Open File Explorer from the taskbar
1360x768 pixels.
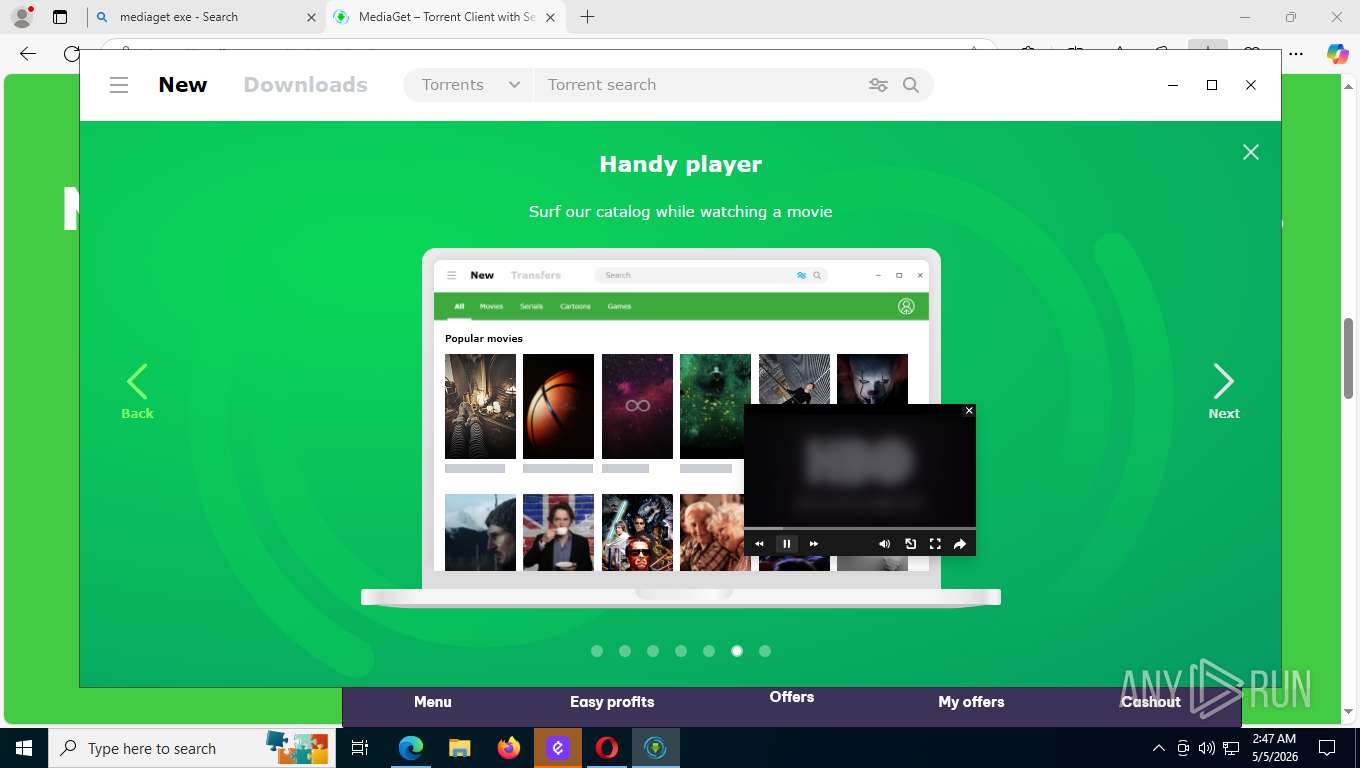pos(459,748)
